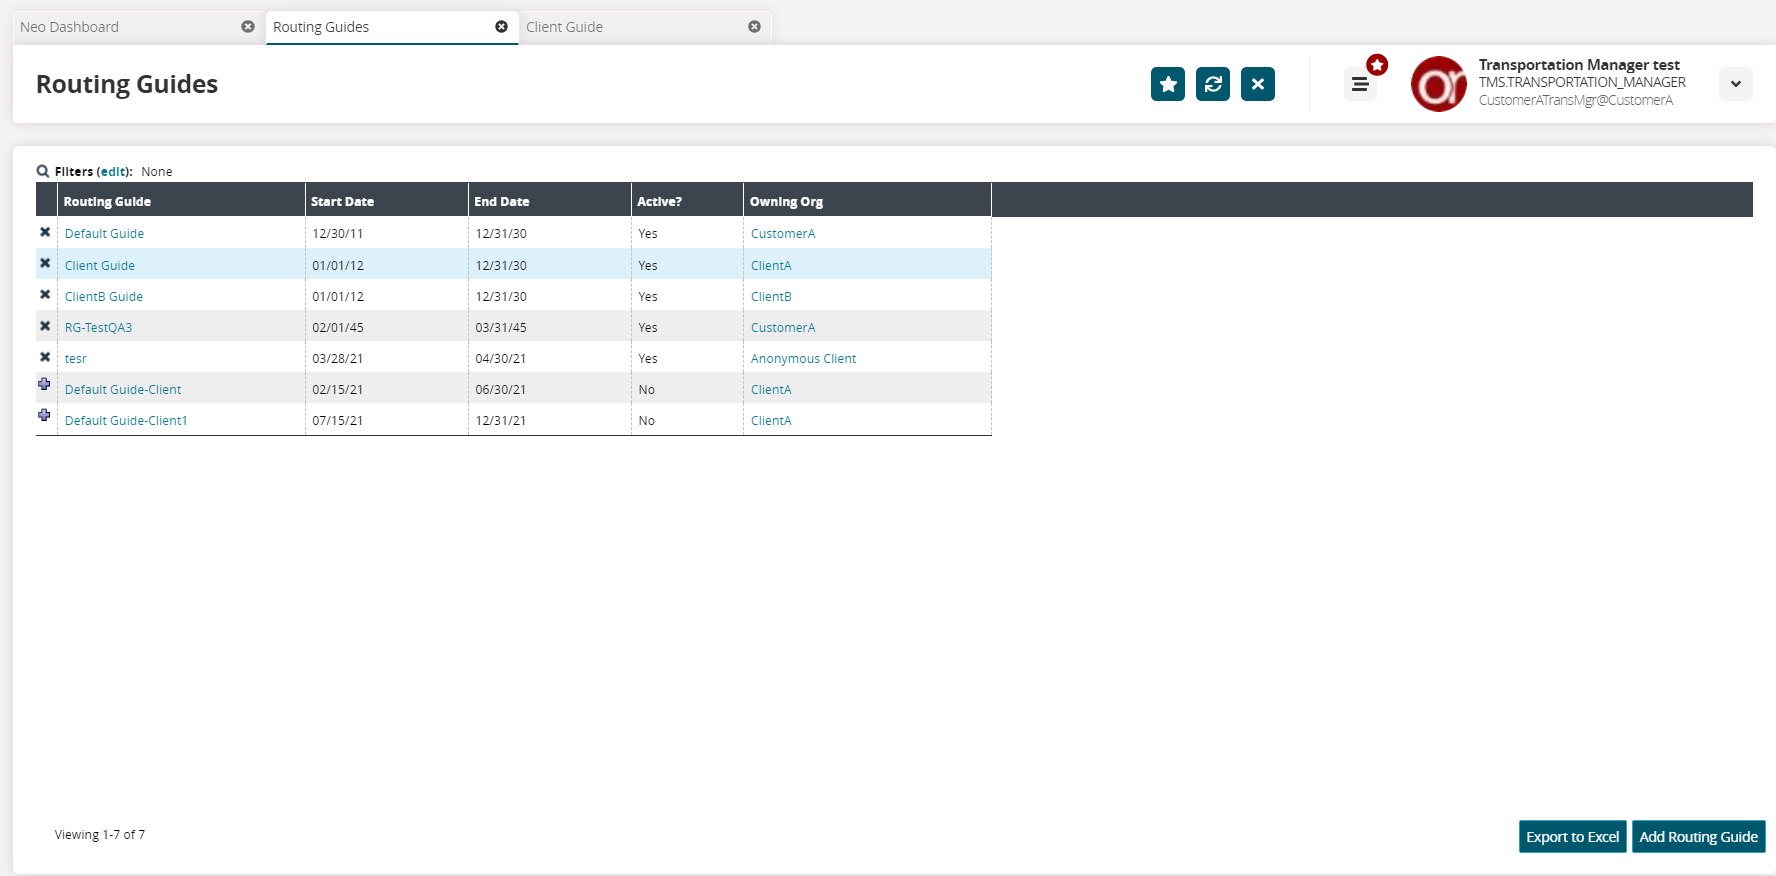Viewport: 1776px width, 876px height.
Task: Click the favorites star icon button
Action: pos(1167,84)
